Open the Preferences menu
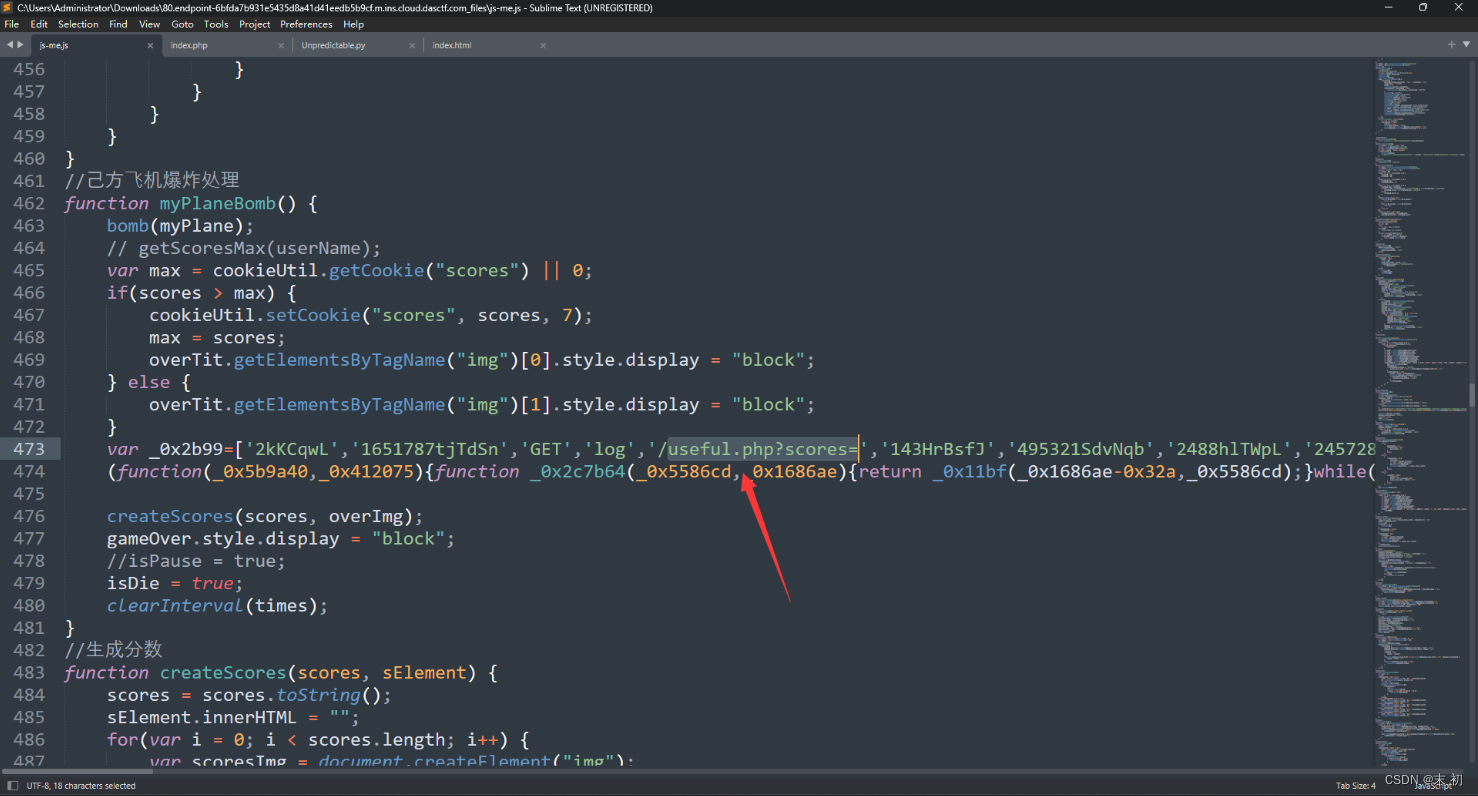Image resolution: width=1478 pixels, height=796 pixels. click(x=306, y=24)
